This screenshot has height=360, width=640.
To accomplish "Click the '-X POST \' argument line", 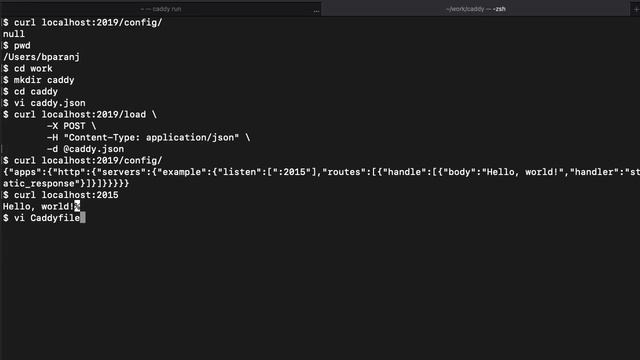I will point(71,126).
